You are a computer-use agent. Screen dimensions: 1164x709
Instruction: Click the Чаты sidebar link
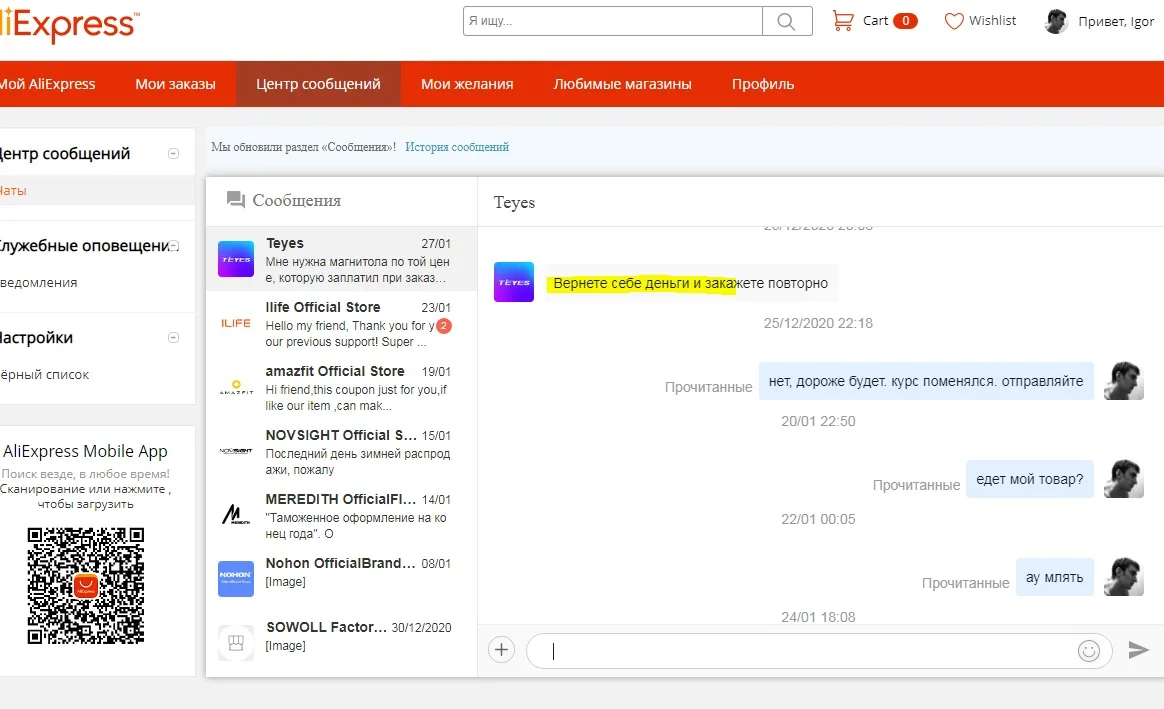tap(13, 191)
